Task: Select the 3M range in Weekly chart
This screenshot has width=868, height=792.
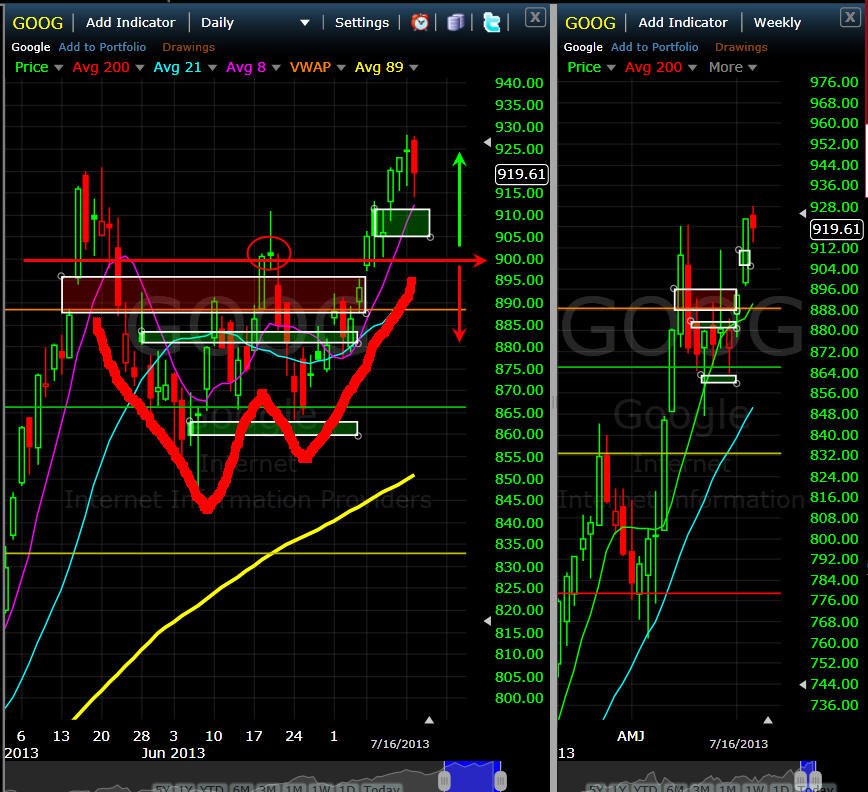Action: point(701,788)
